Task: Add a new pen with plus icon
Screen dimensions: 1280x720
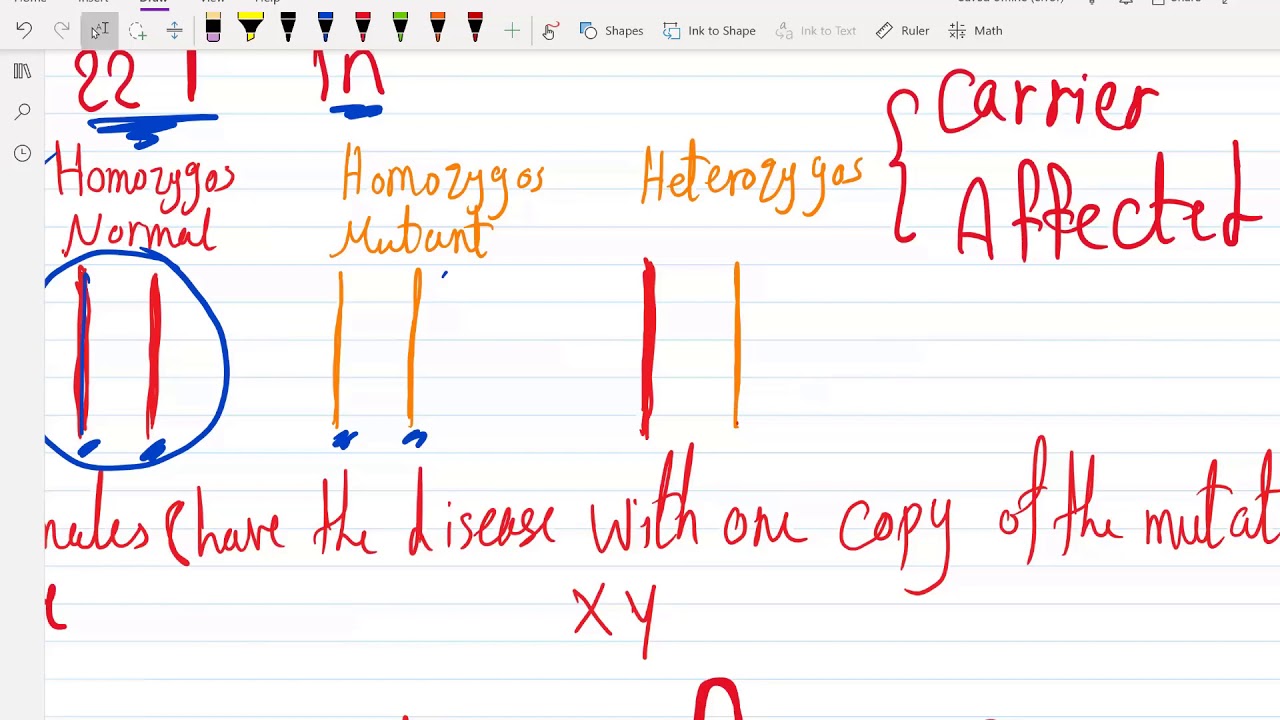Action: (512, 31)
